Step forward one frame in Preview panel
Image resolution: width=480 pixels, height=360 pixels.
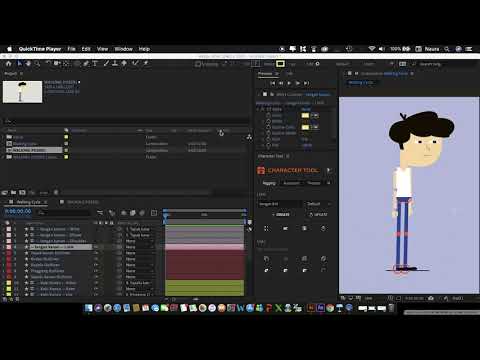[x=298, y=83]
